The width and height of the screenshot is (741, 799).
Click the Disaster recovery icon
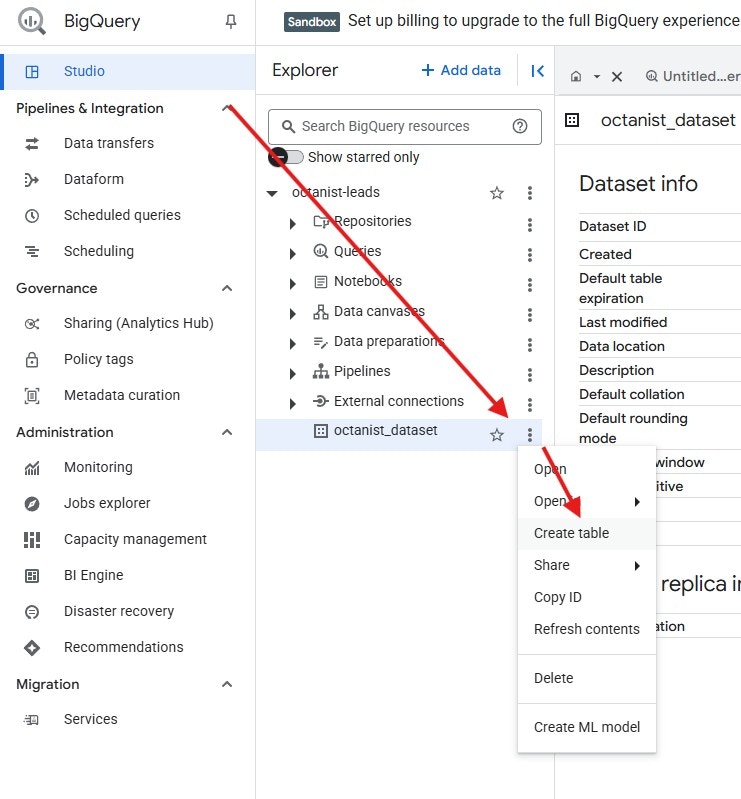32,612
